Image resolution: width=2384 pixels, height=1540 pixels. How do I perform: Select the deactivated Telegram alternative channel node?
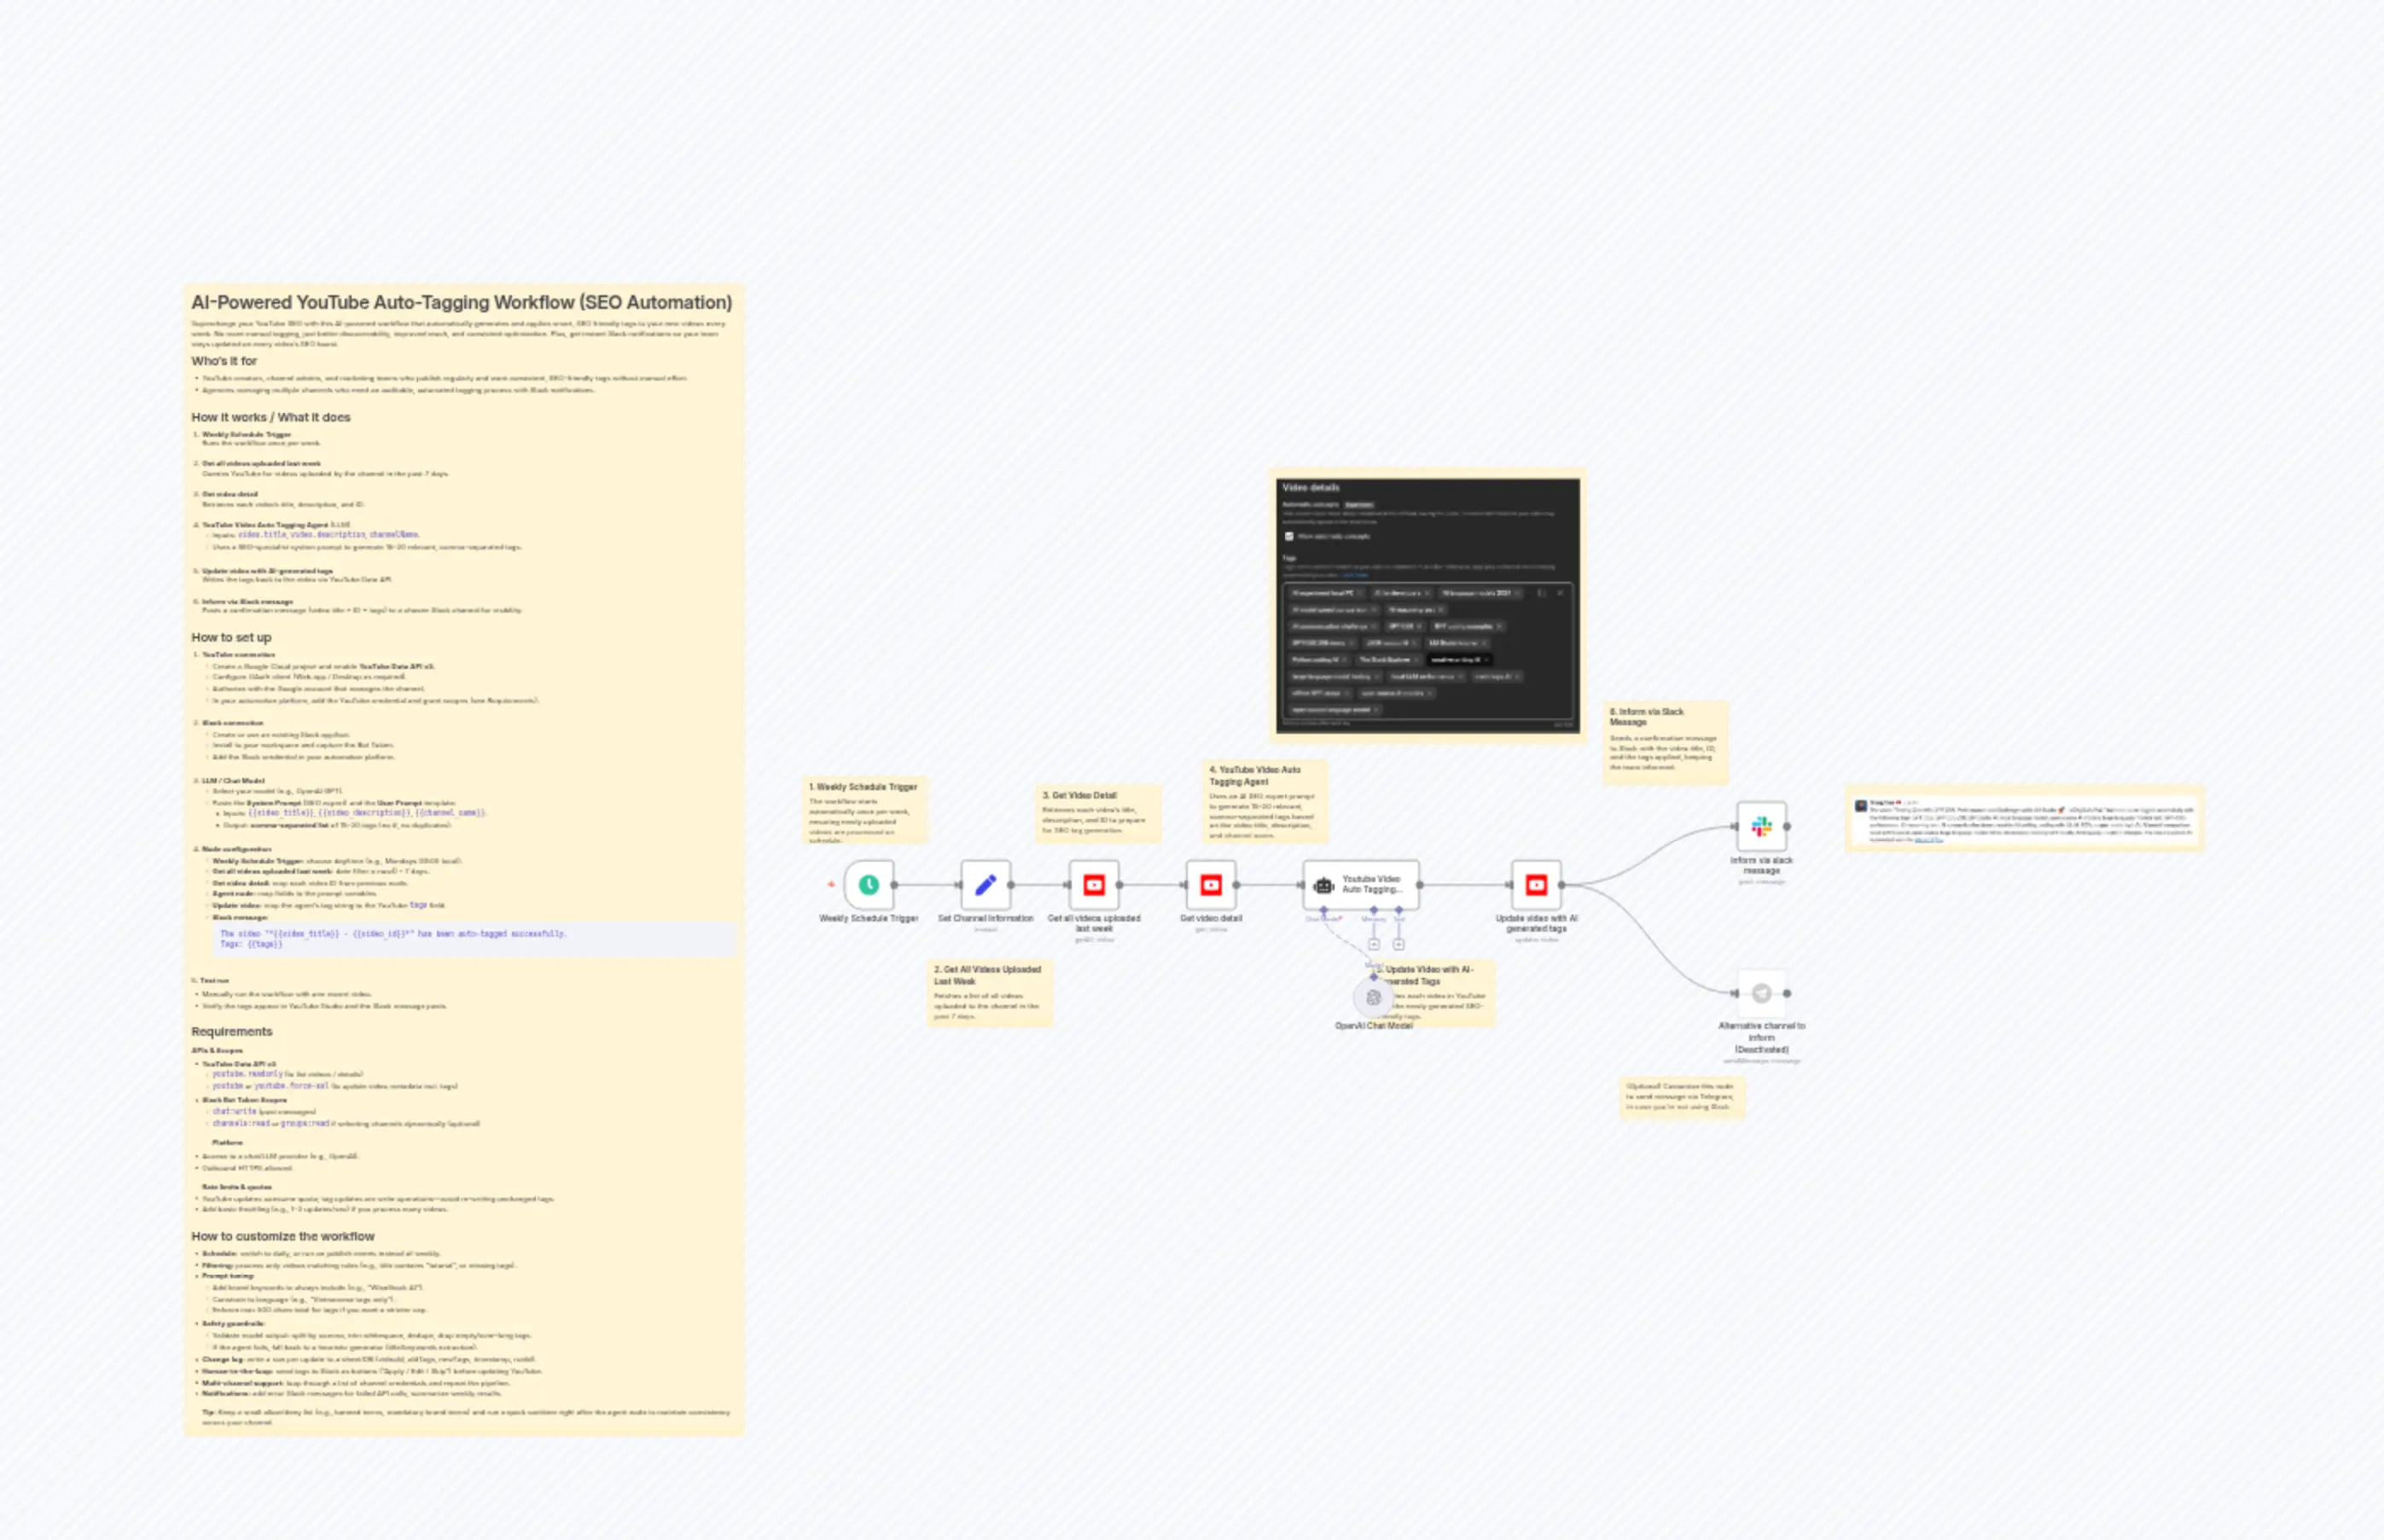tap(1763, 993)
